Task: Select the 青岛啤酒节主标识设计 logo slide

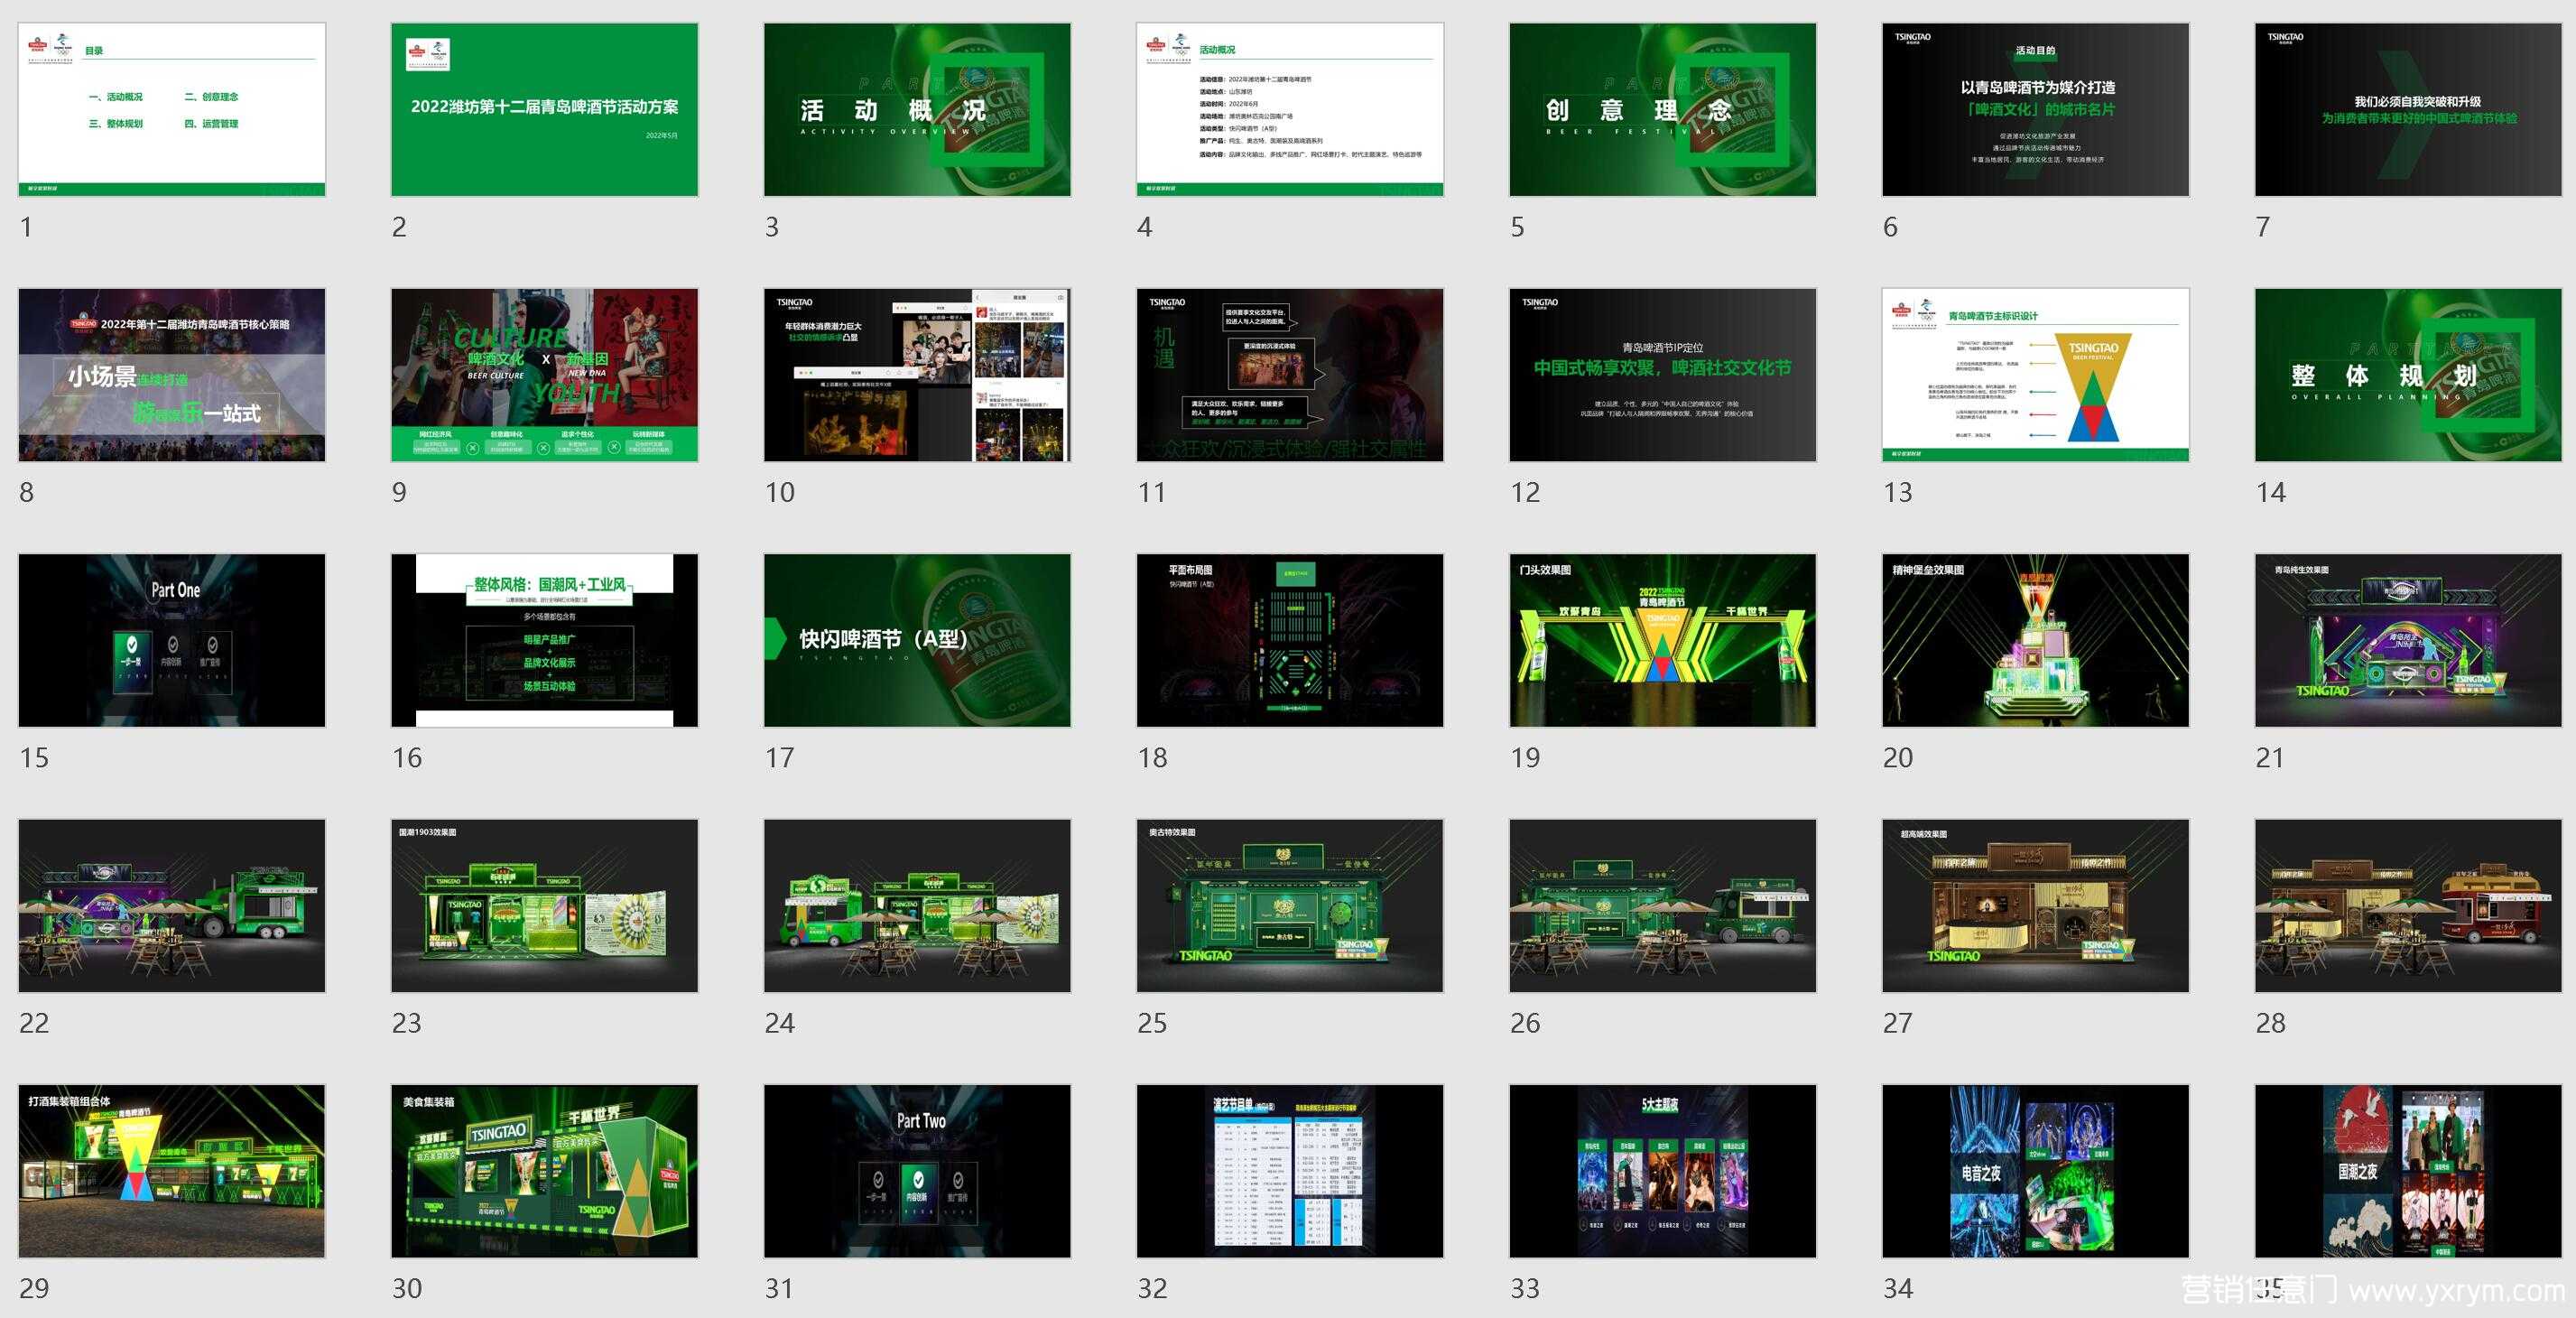Action: 2036,375
